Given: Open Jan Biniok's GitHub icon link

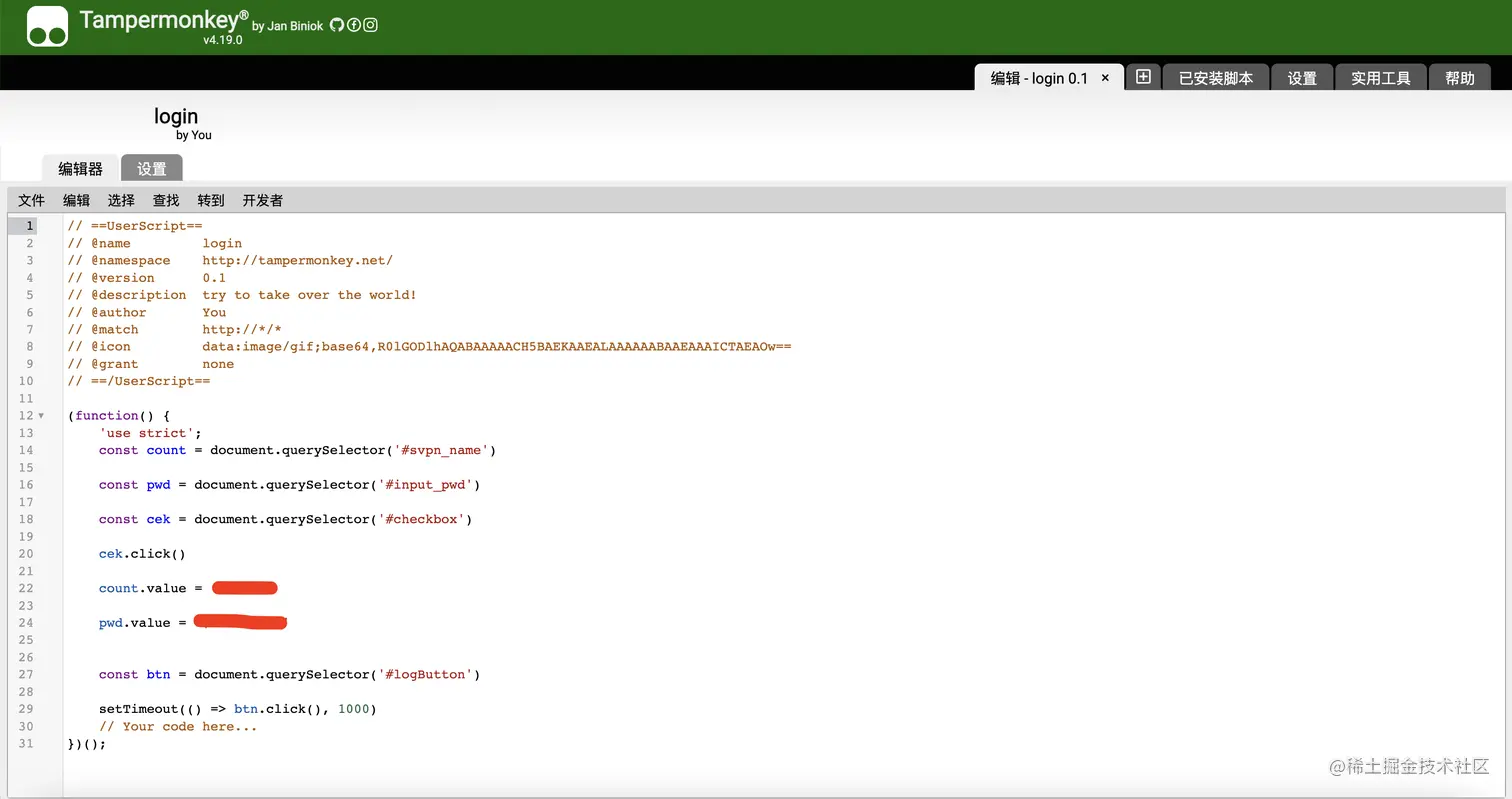Looking at the screenshot, I should [336, 25].
